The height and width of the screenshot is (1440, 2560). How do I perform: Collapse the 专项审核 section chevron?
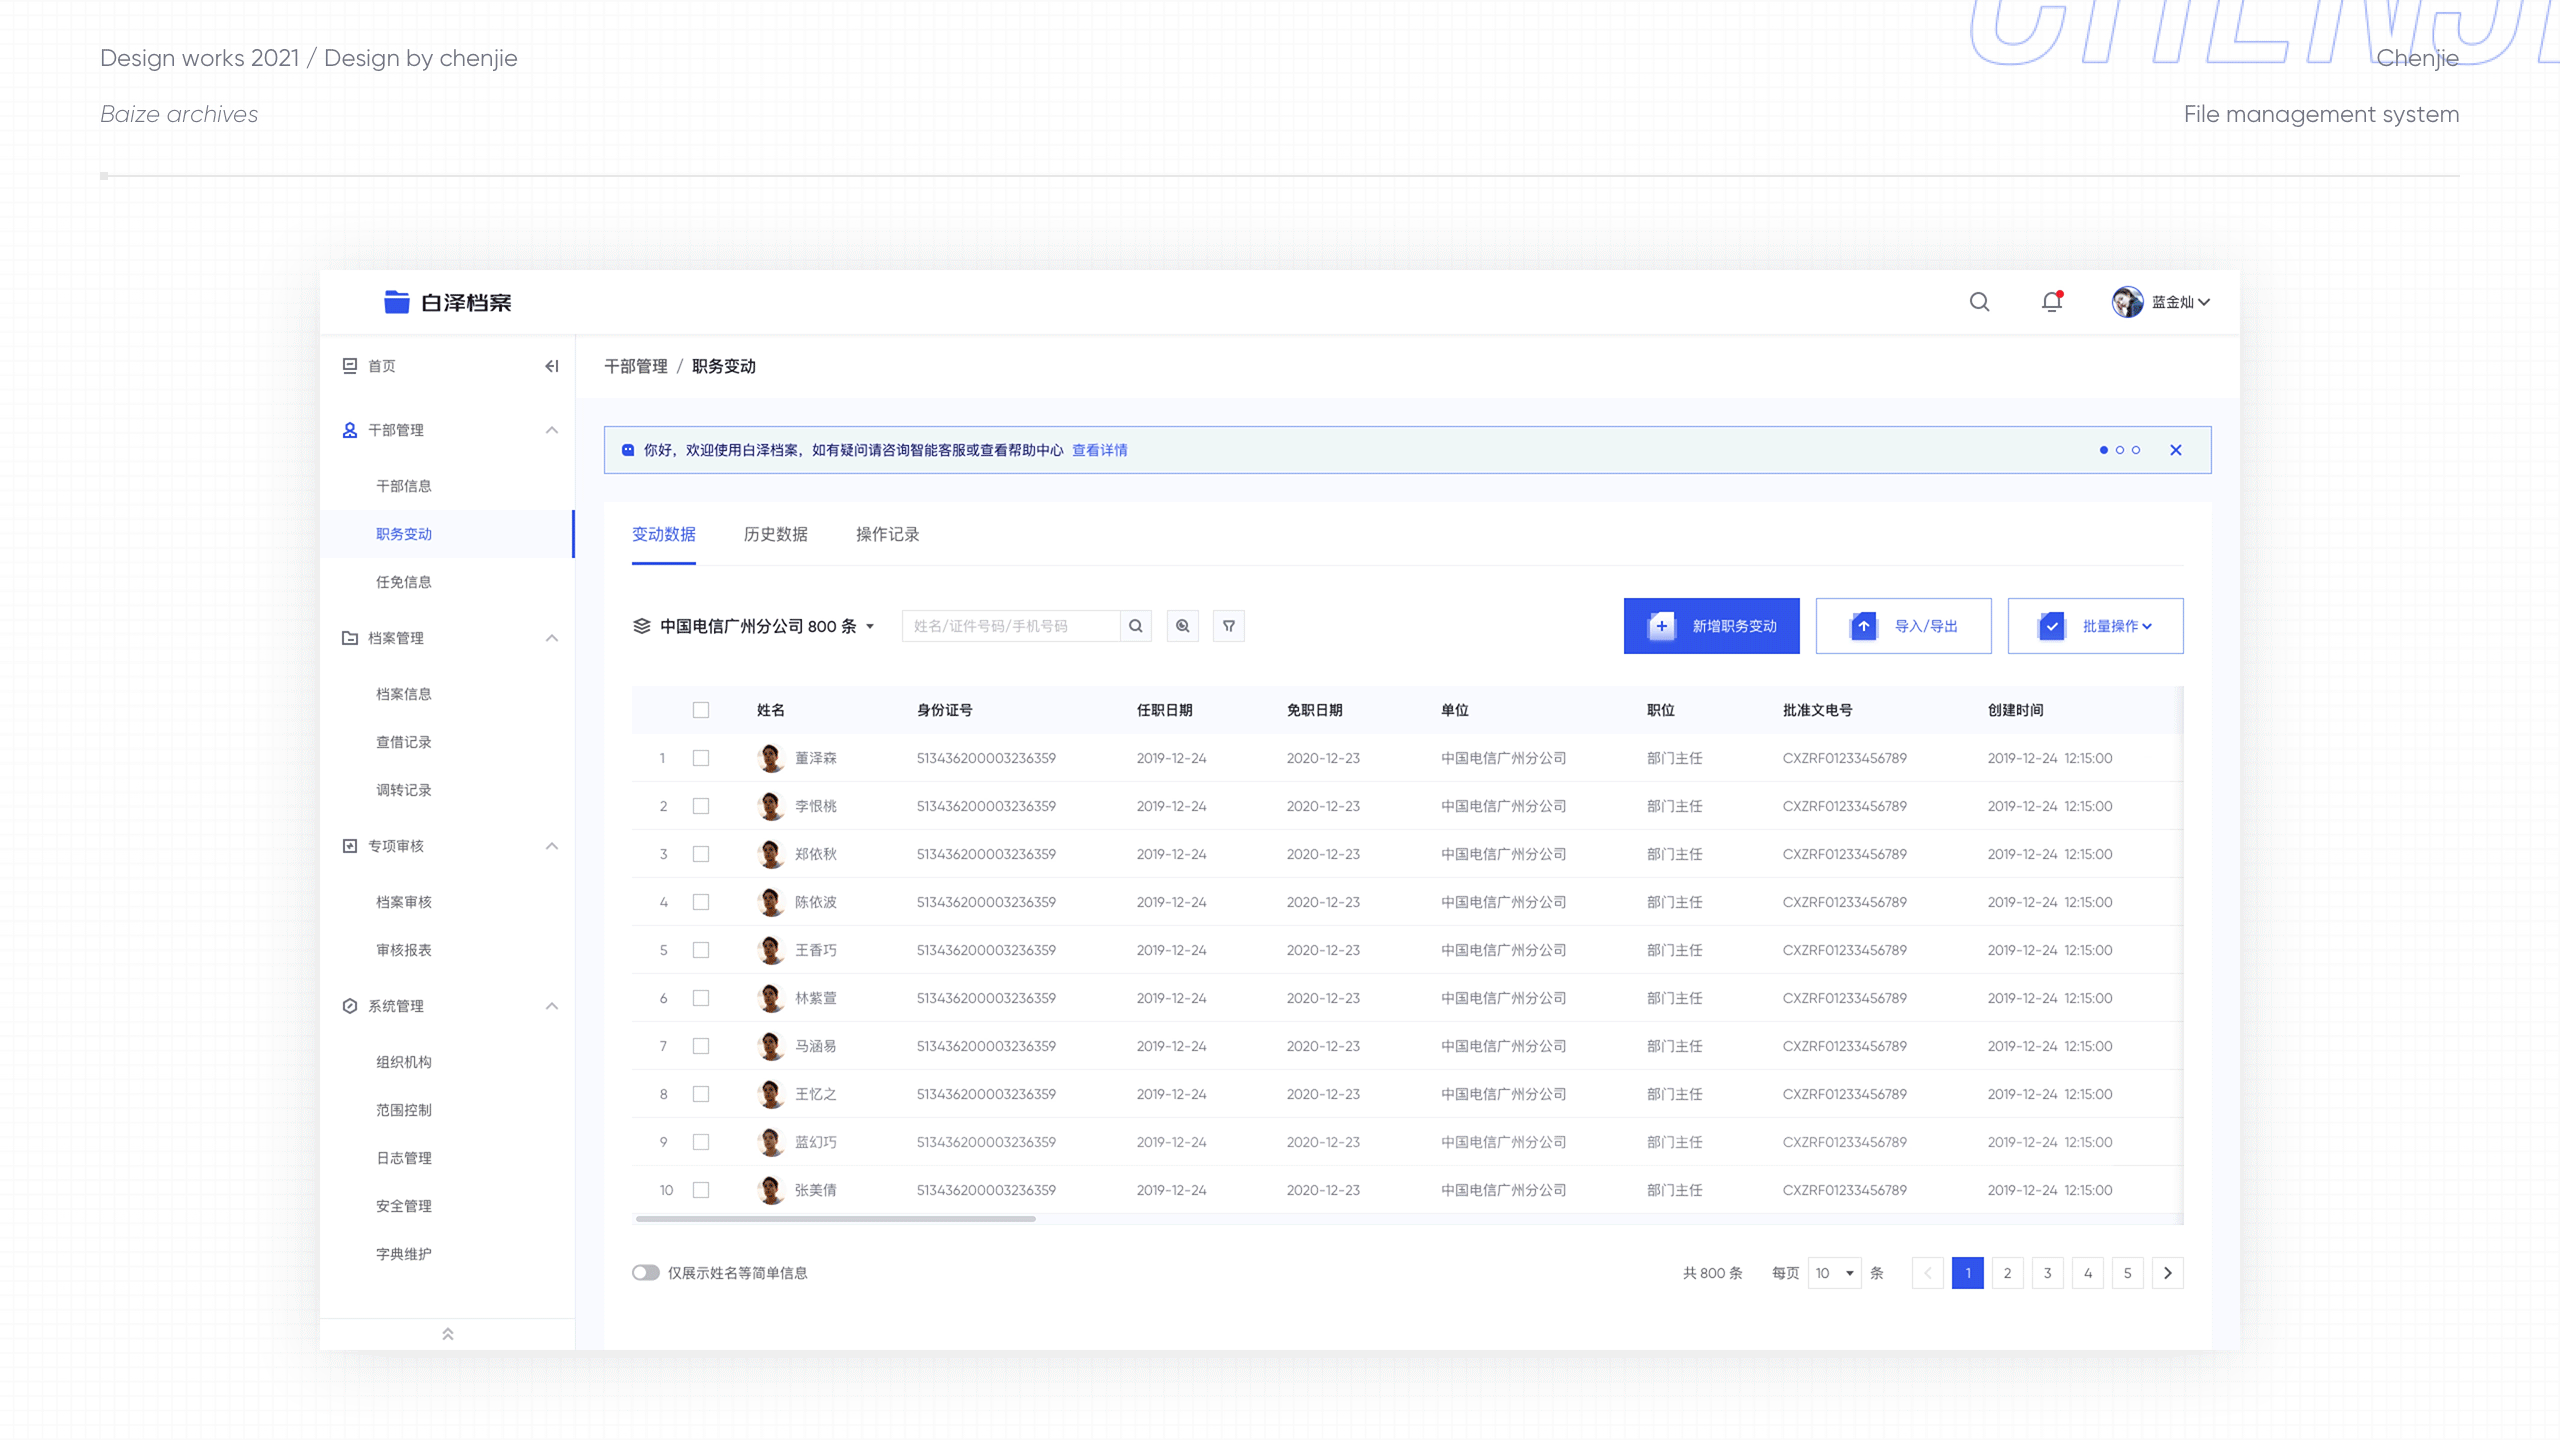pyautogui.click(x=551, y=846)
